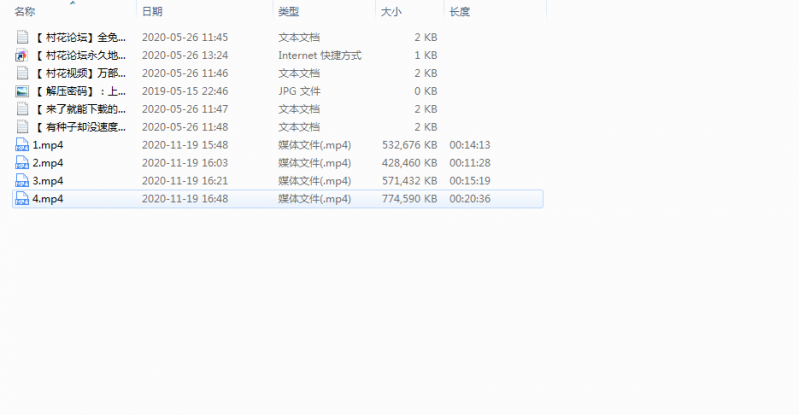Click the 长度 column header
The image size is (799, 415).
(460, 12)
